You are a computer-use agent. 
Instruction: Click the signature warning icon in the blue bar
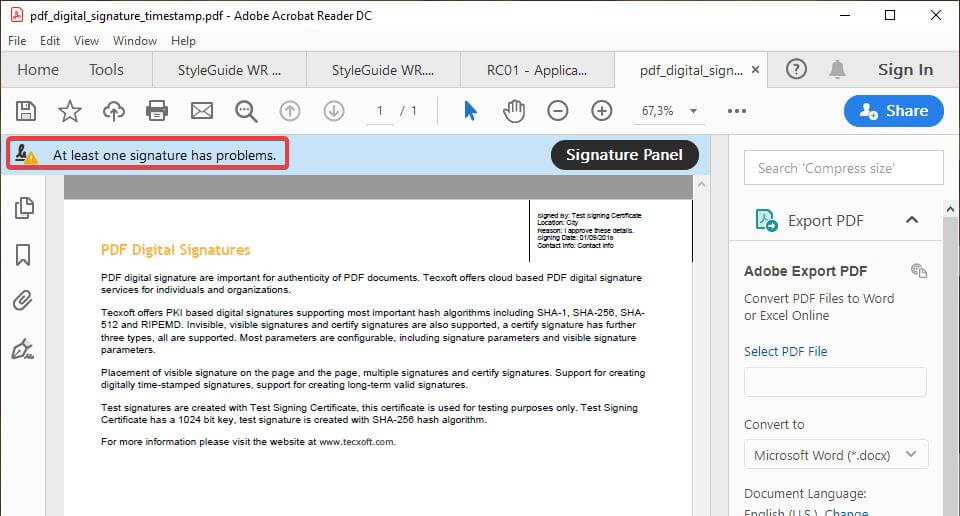(26, 154)
